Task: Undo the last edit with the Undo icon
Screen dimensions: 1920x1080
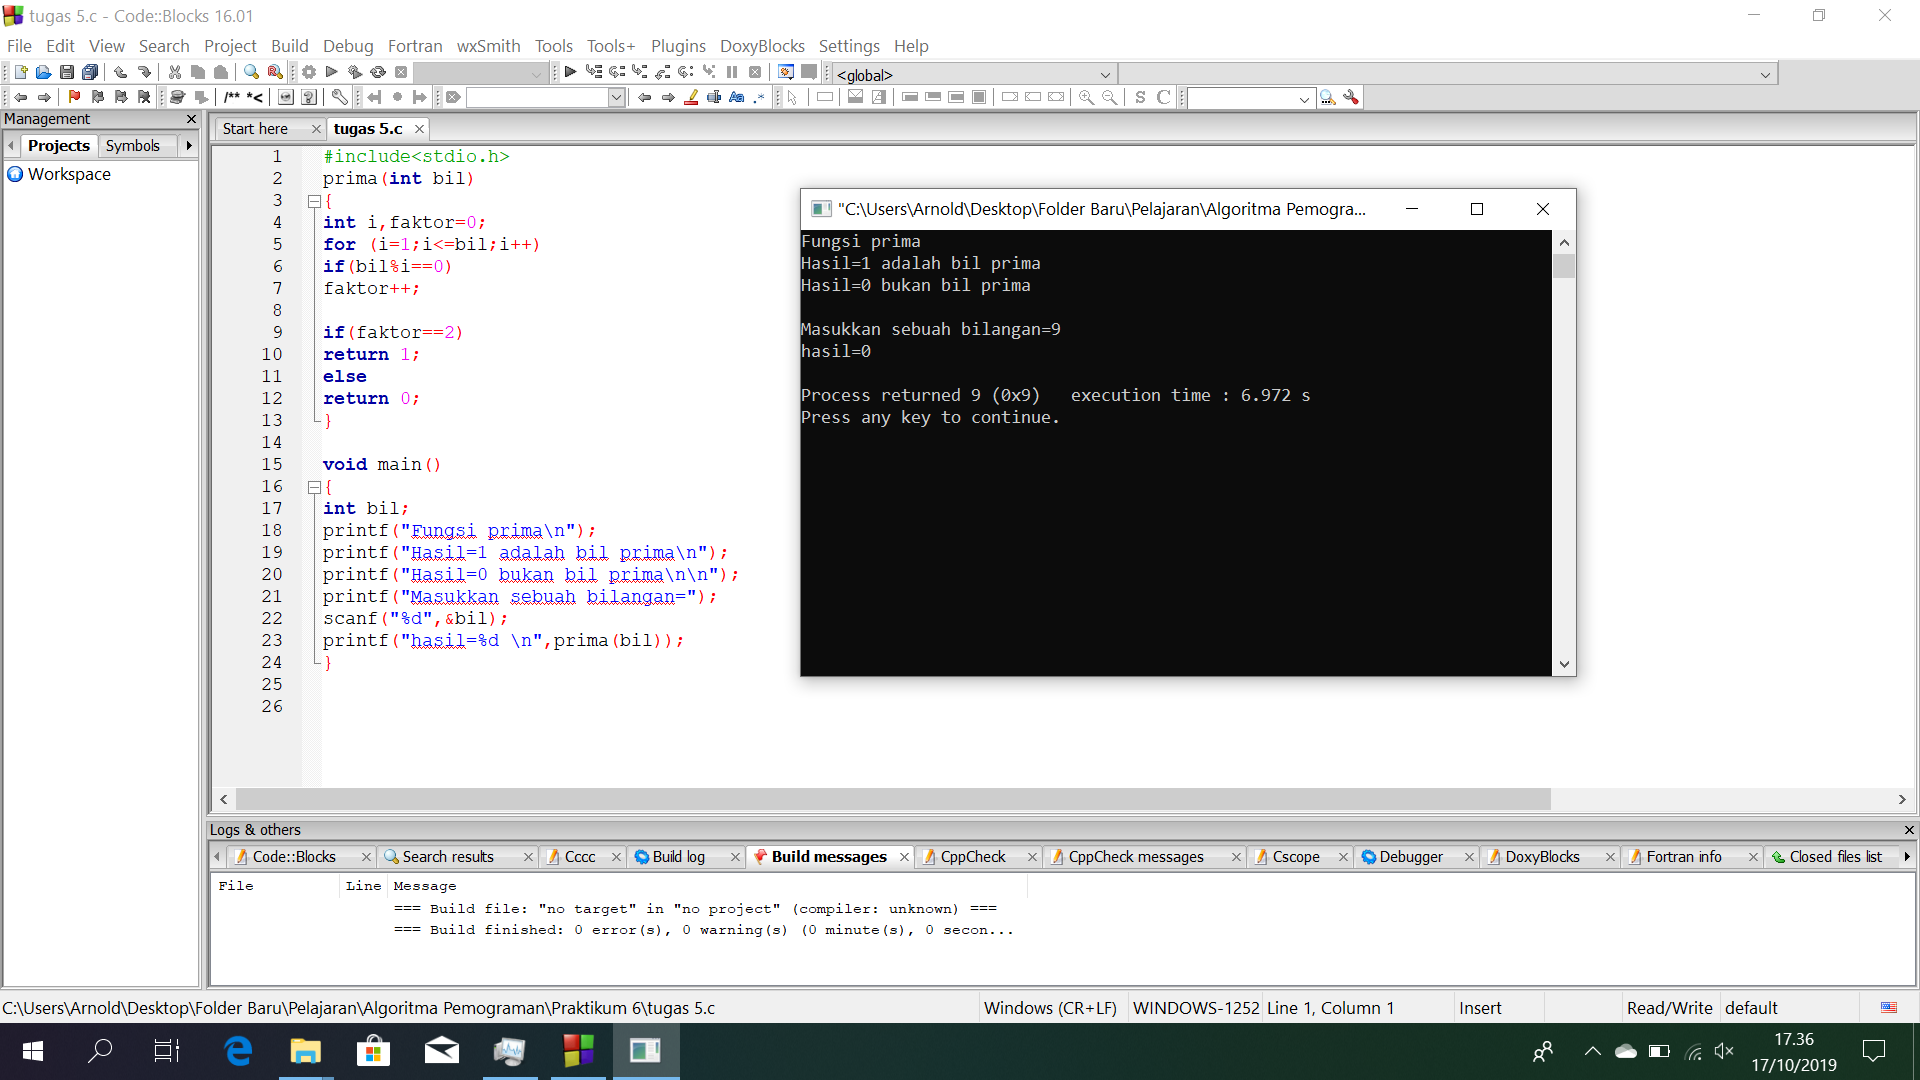Action: point(120,72)
